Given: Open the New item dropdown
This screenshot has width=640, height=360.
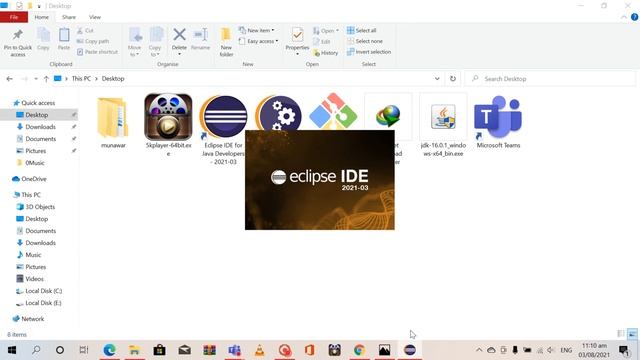Looking at the screenshot, I should coord(256,30).
